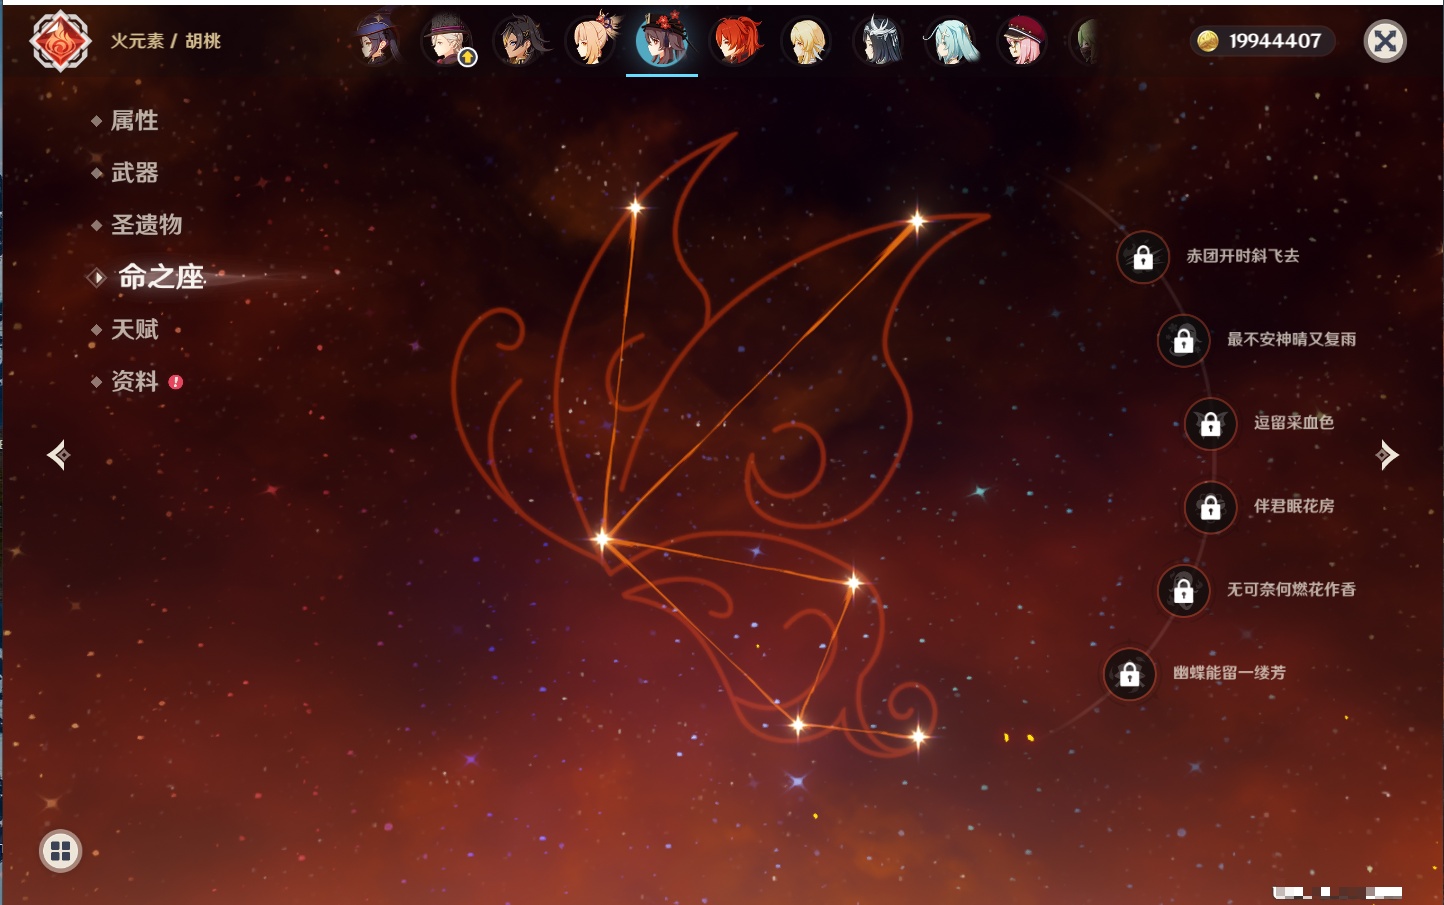Go to previous character with left arrow

tap(58, 455)
